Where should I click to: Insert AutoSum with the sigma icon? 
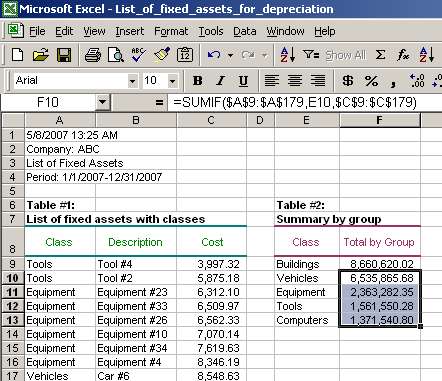point(380,55)
